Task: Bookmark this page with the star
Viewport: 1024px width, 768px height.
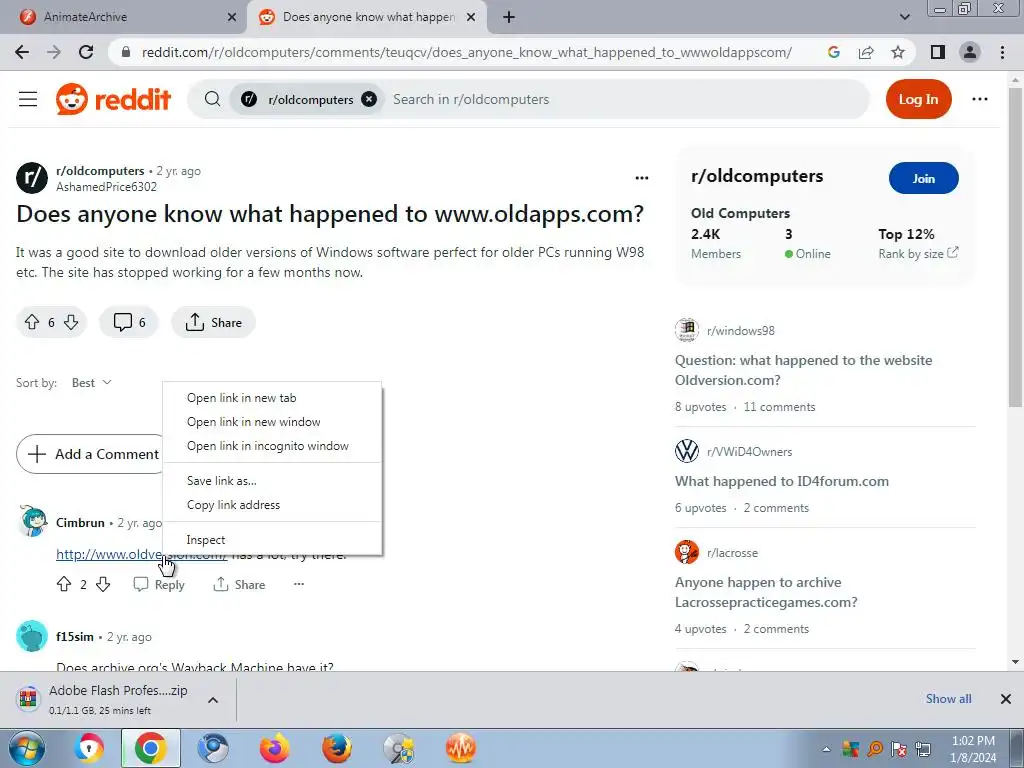Action: click(x=898, y=52)
